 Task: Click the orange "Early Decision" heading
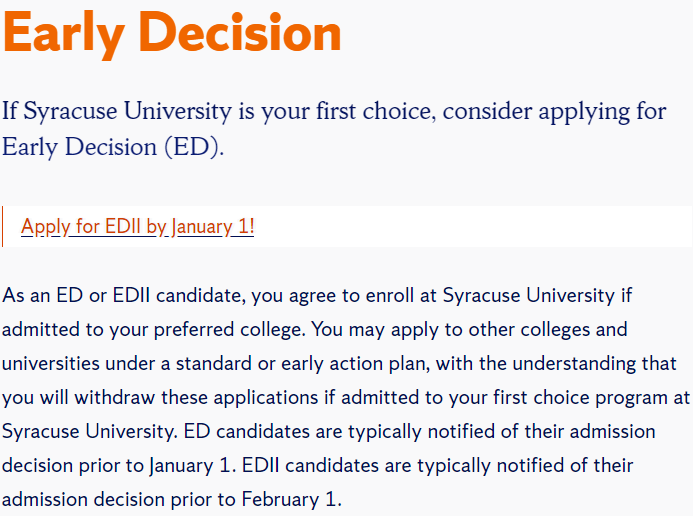tap(172, 34)
